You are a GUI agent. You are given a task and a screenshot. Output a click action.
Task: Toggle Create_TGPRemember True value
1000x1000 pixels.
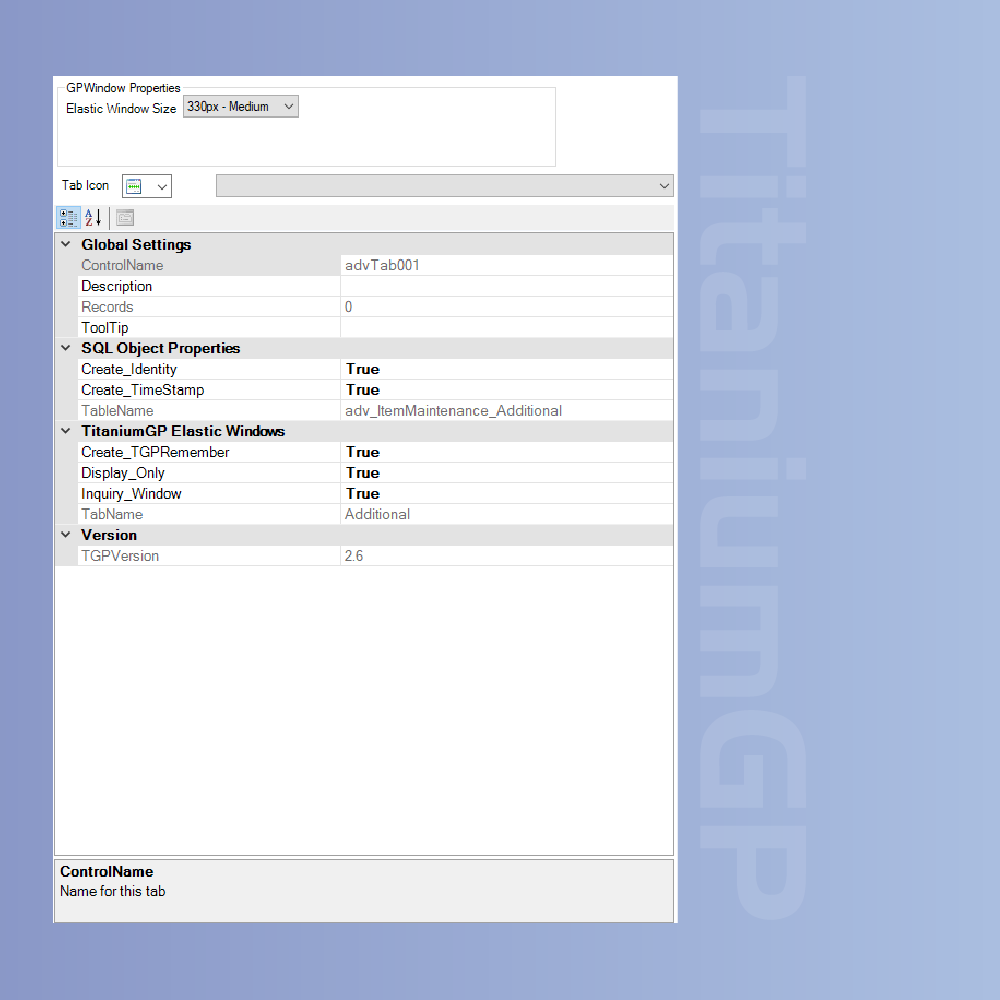(x=363, y=452)
